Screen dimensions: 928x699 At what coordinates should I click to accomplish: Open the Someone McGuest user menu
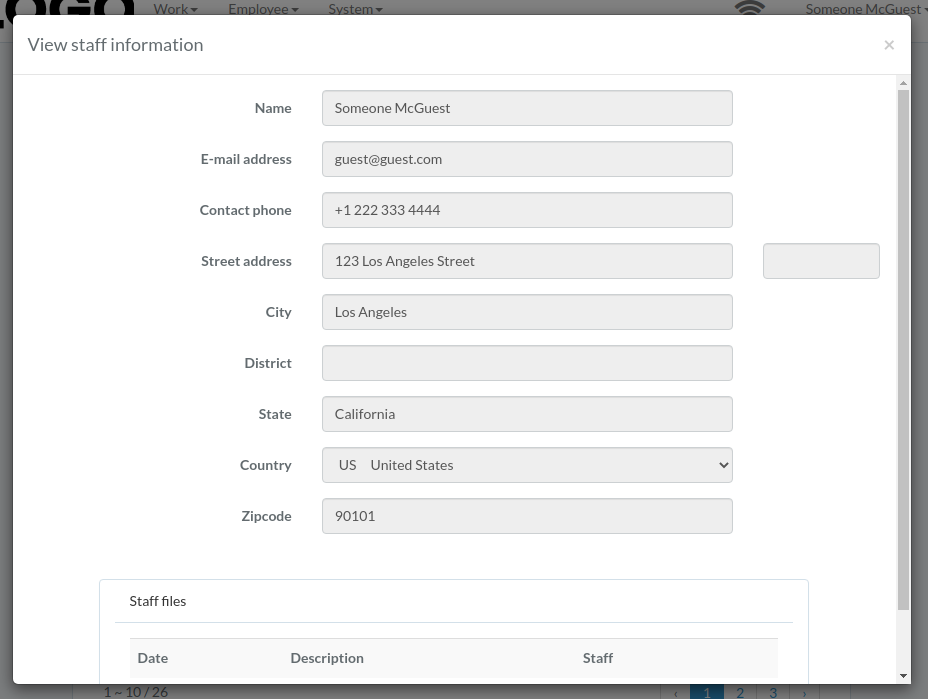coord(866,9)
